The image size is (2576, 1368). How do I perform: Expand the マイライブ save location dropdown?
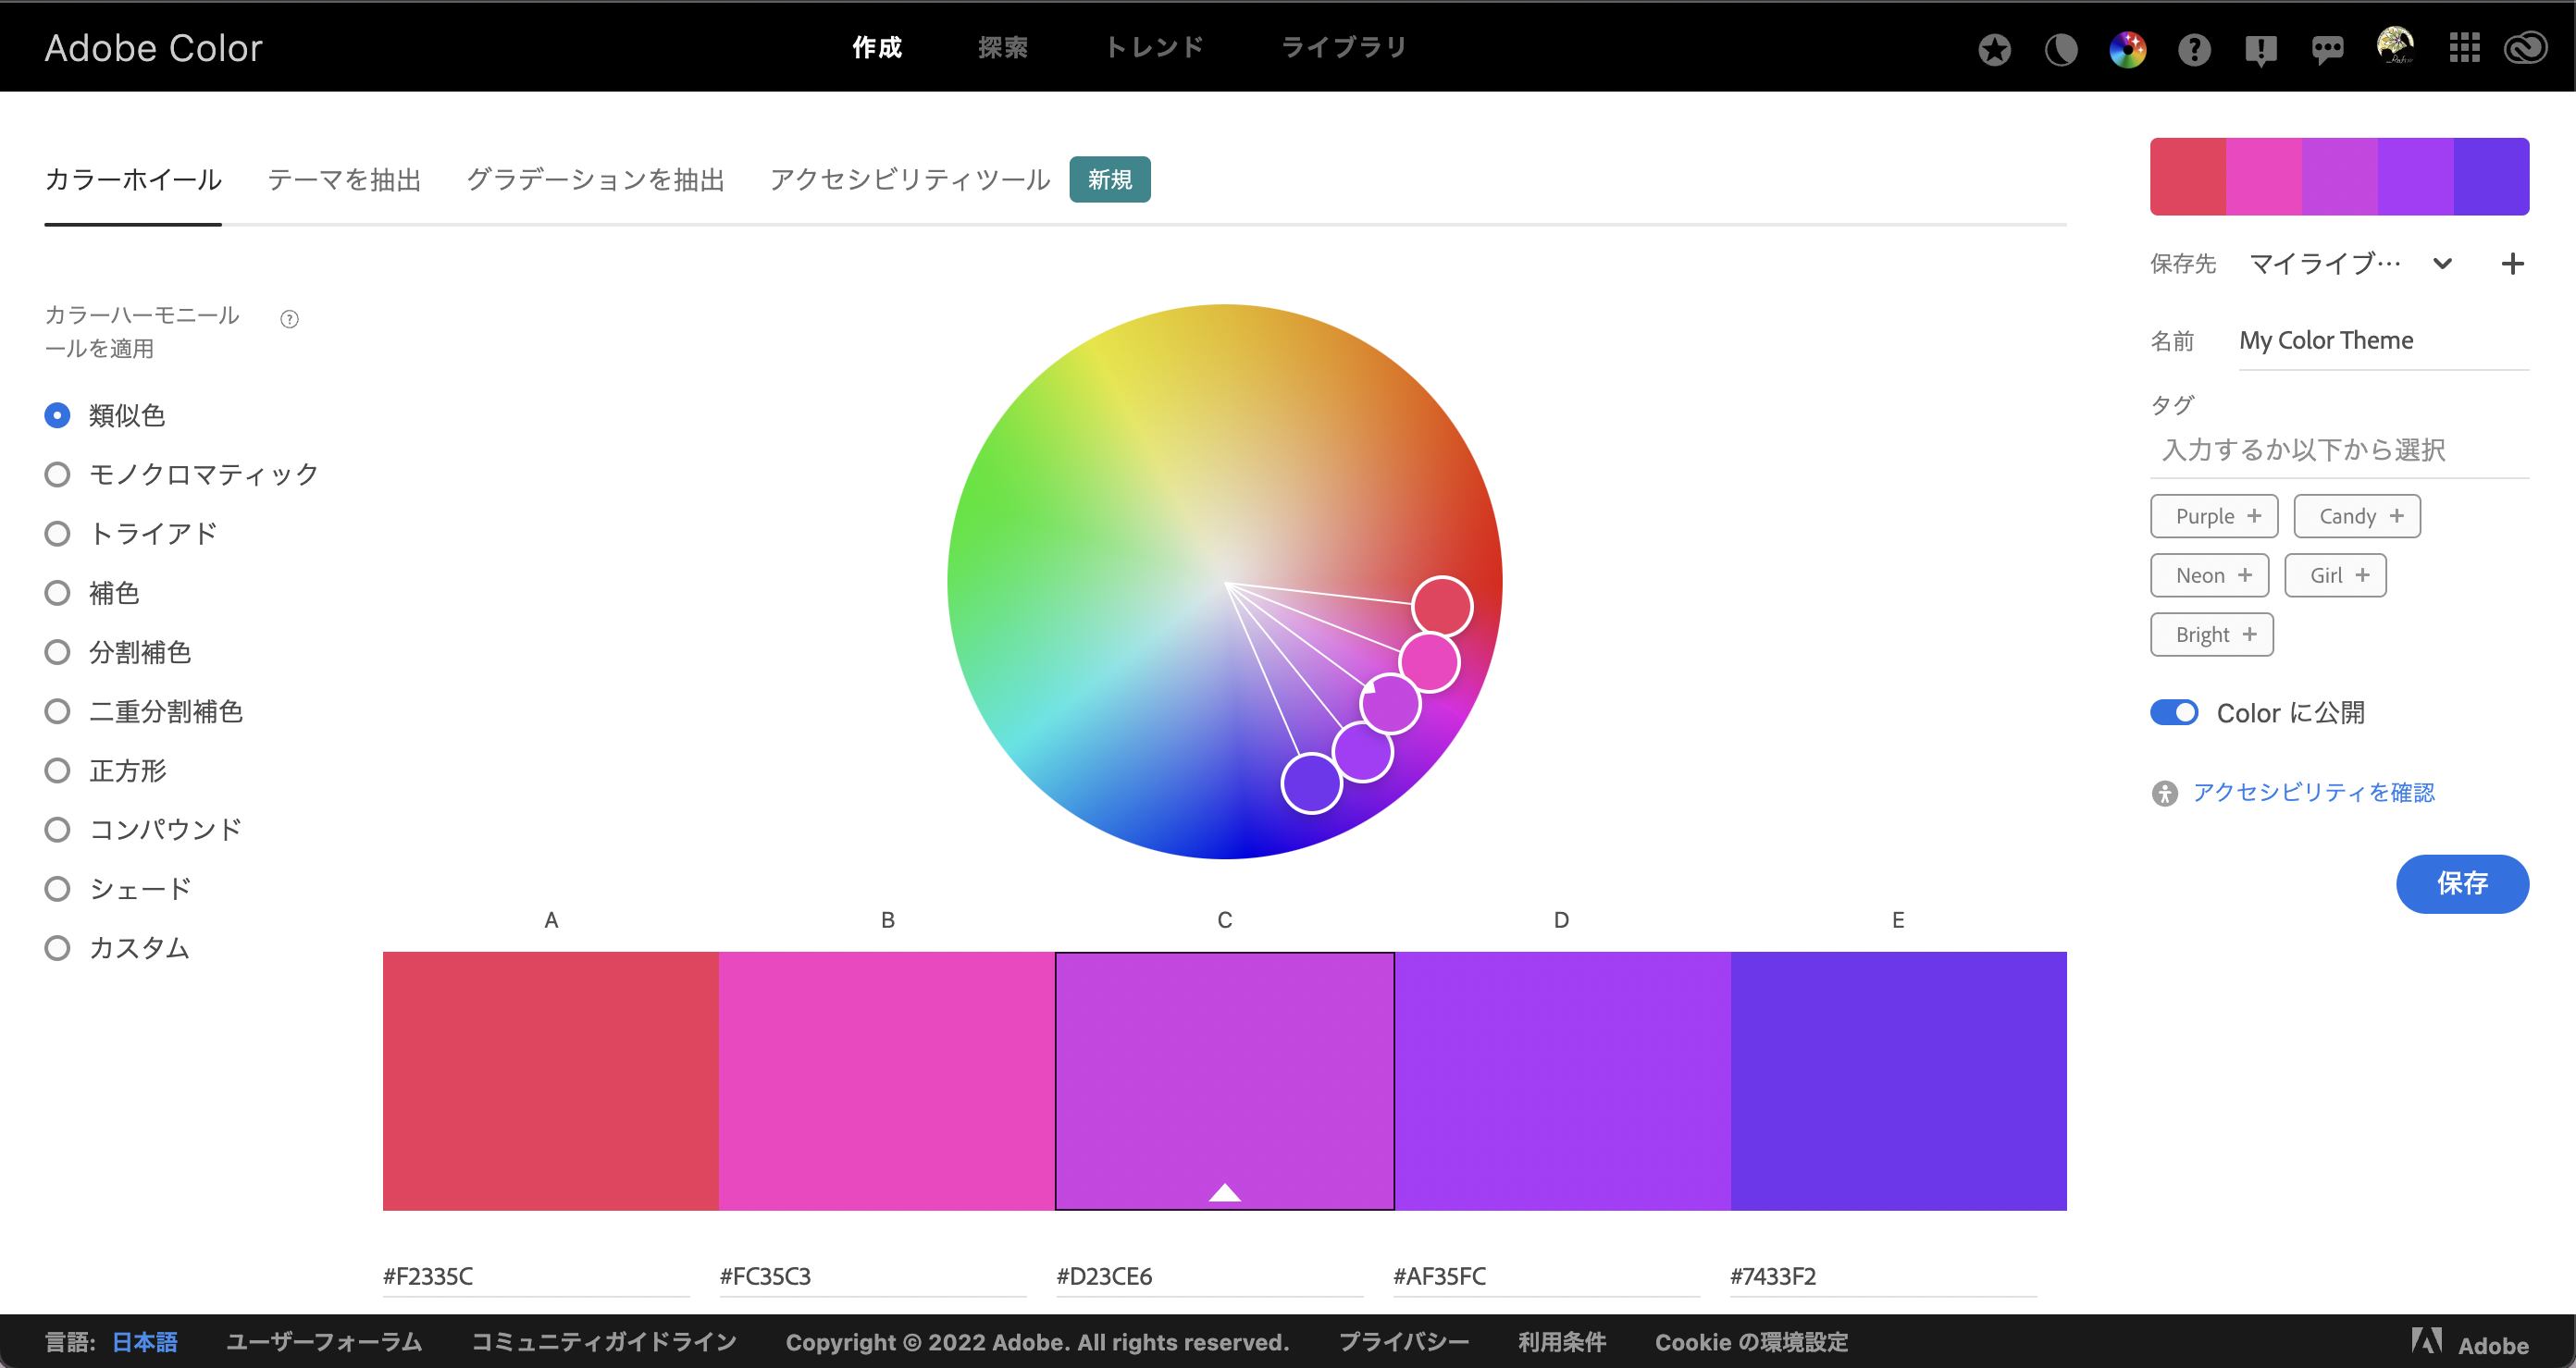(2442, 264)
